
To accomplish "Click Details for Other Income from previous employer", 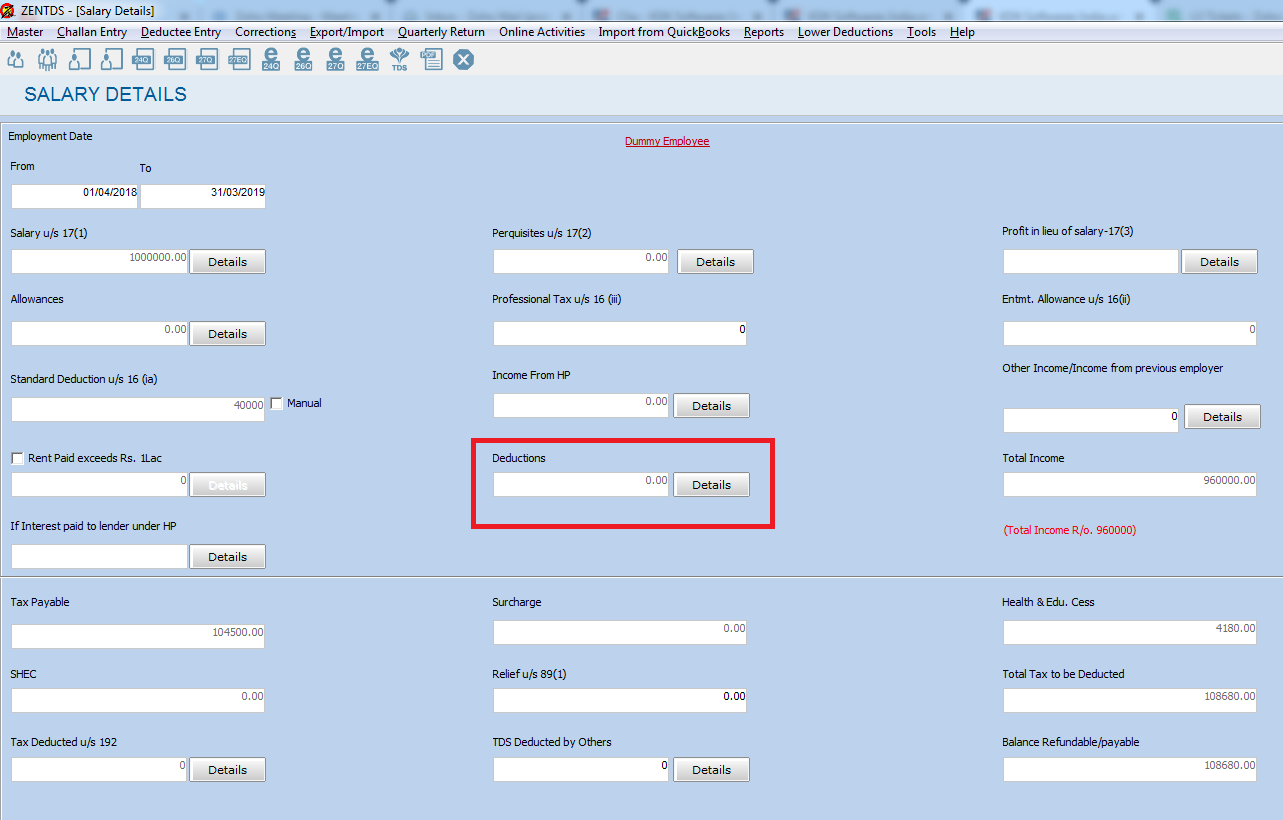I will (x=1222, y=417).
